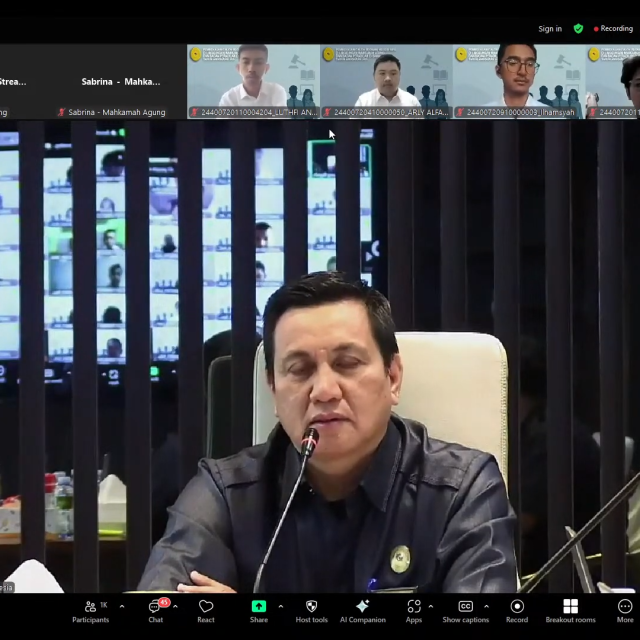
Task: Expand the Show captions options arrow
Action: tap(487, 606)
